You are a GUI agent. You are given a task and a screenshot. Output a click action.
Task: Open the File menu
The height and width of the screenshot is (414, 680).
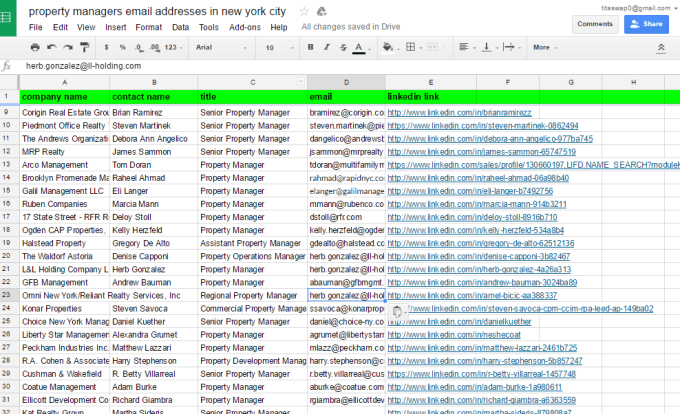[36, 27]
